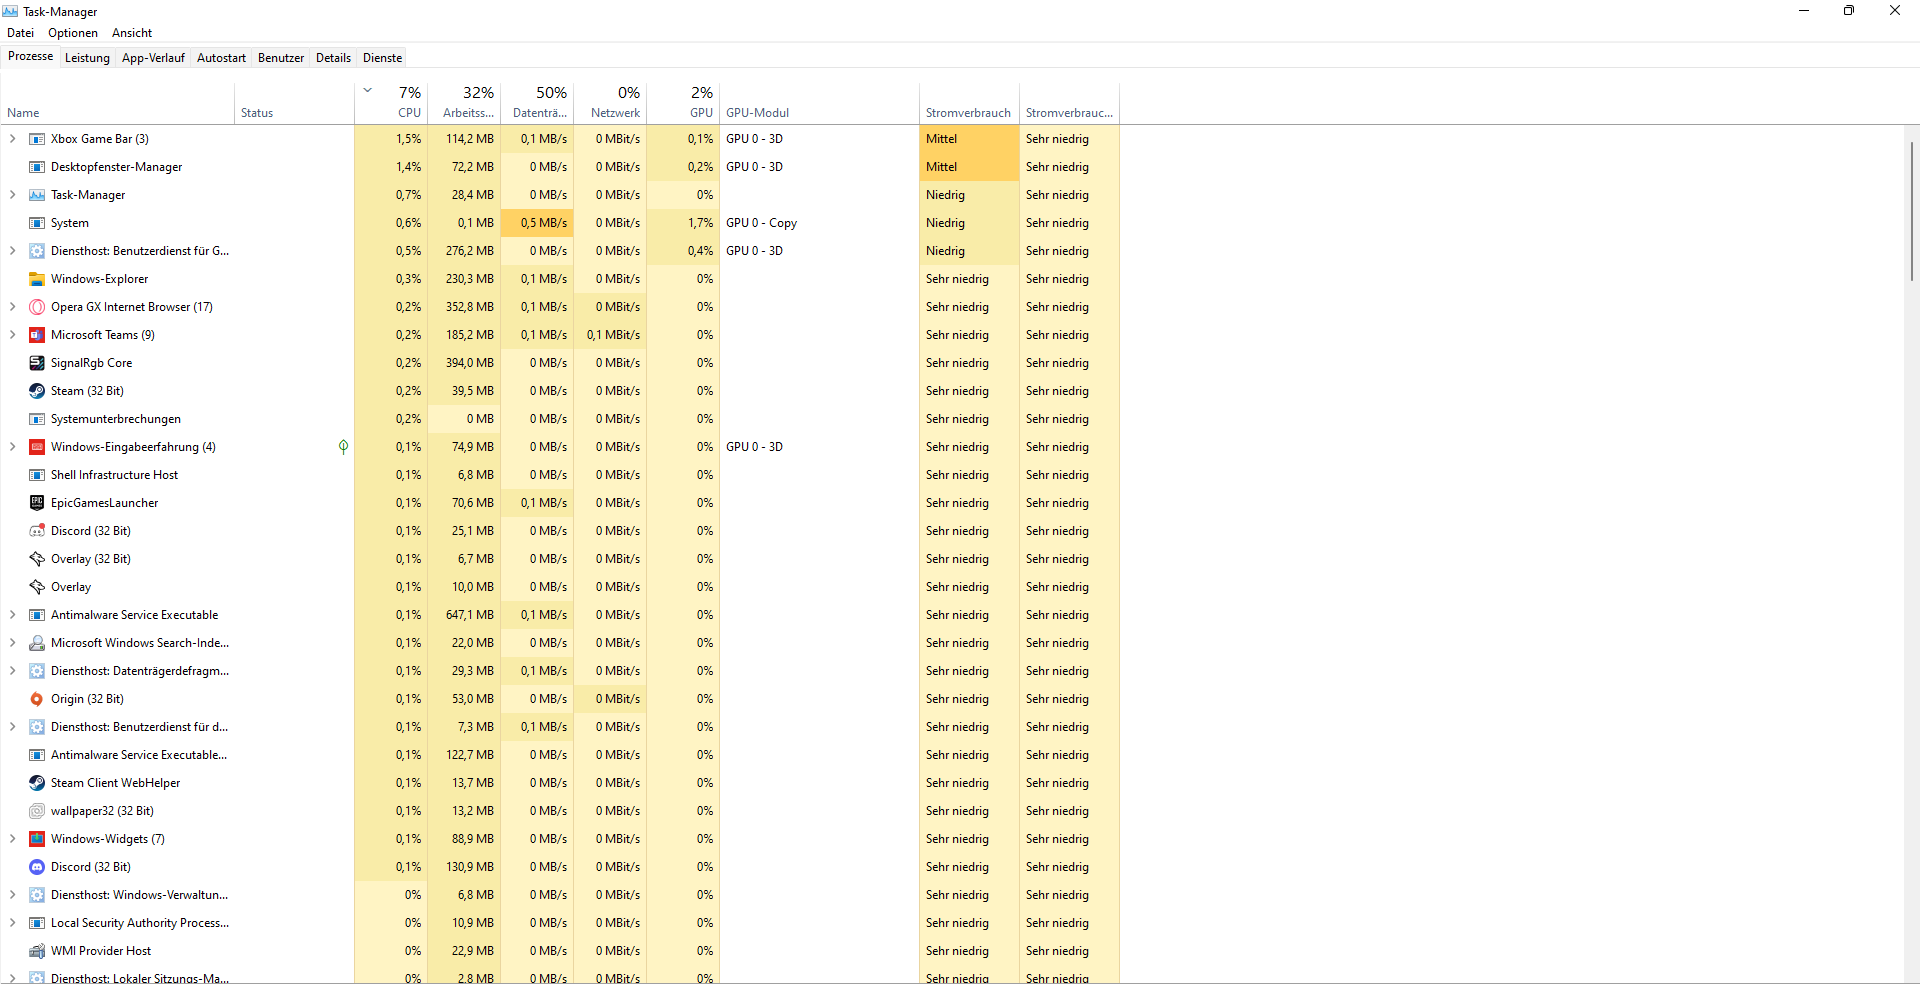This screenshot has width=1920, height=989.
Task: Click the Desktopfenster-Manager process icon
Action: (37, 167)
